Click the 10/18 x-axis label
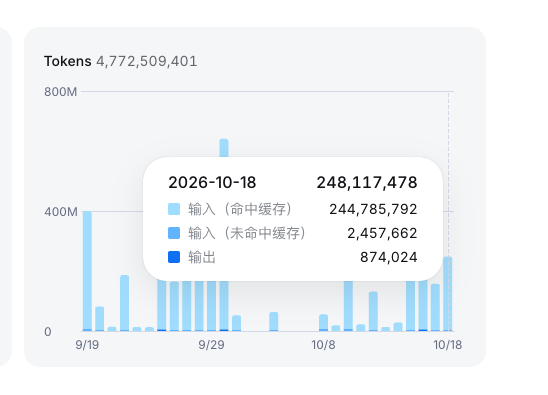 tap(448, 345)
